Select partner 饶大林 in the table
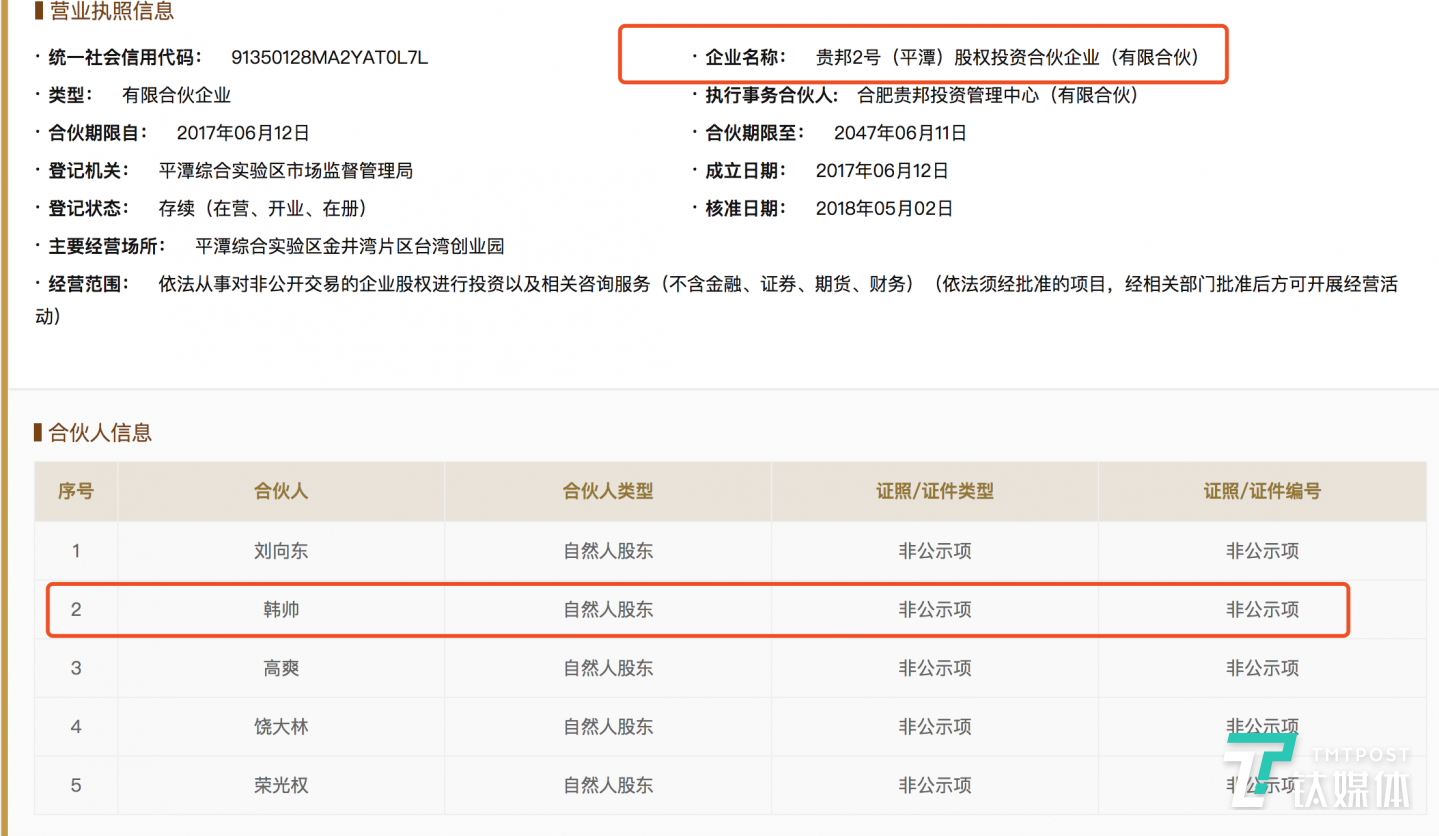Screen dimensions: 1439x836 [x=281, y=727]
